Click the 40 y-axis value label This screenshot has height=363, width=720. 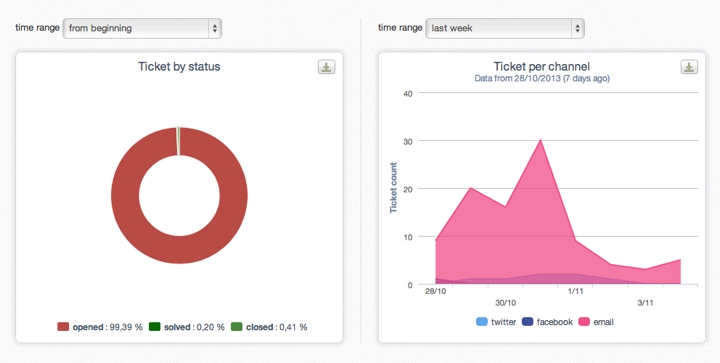coord(408,94)
